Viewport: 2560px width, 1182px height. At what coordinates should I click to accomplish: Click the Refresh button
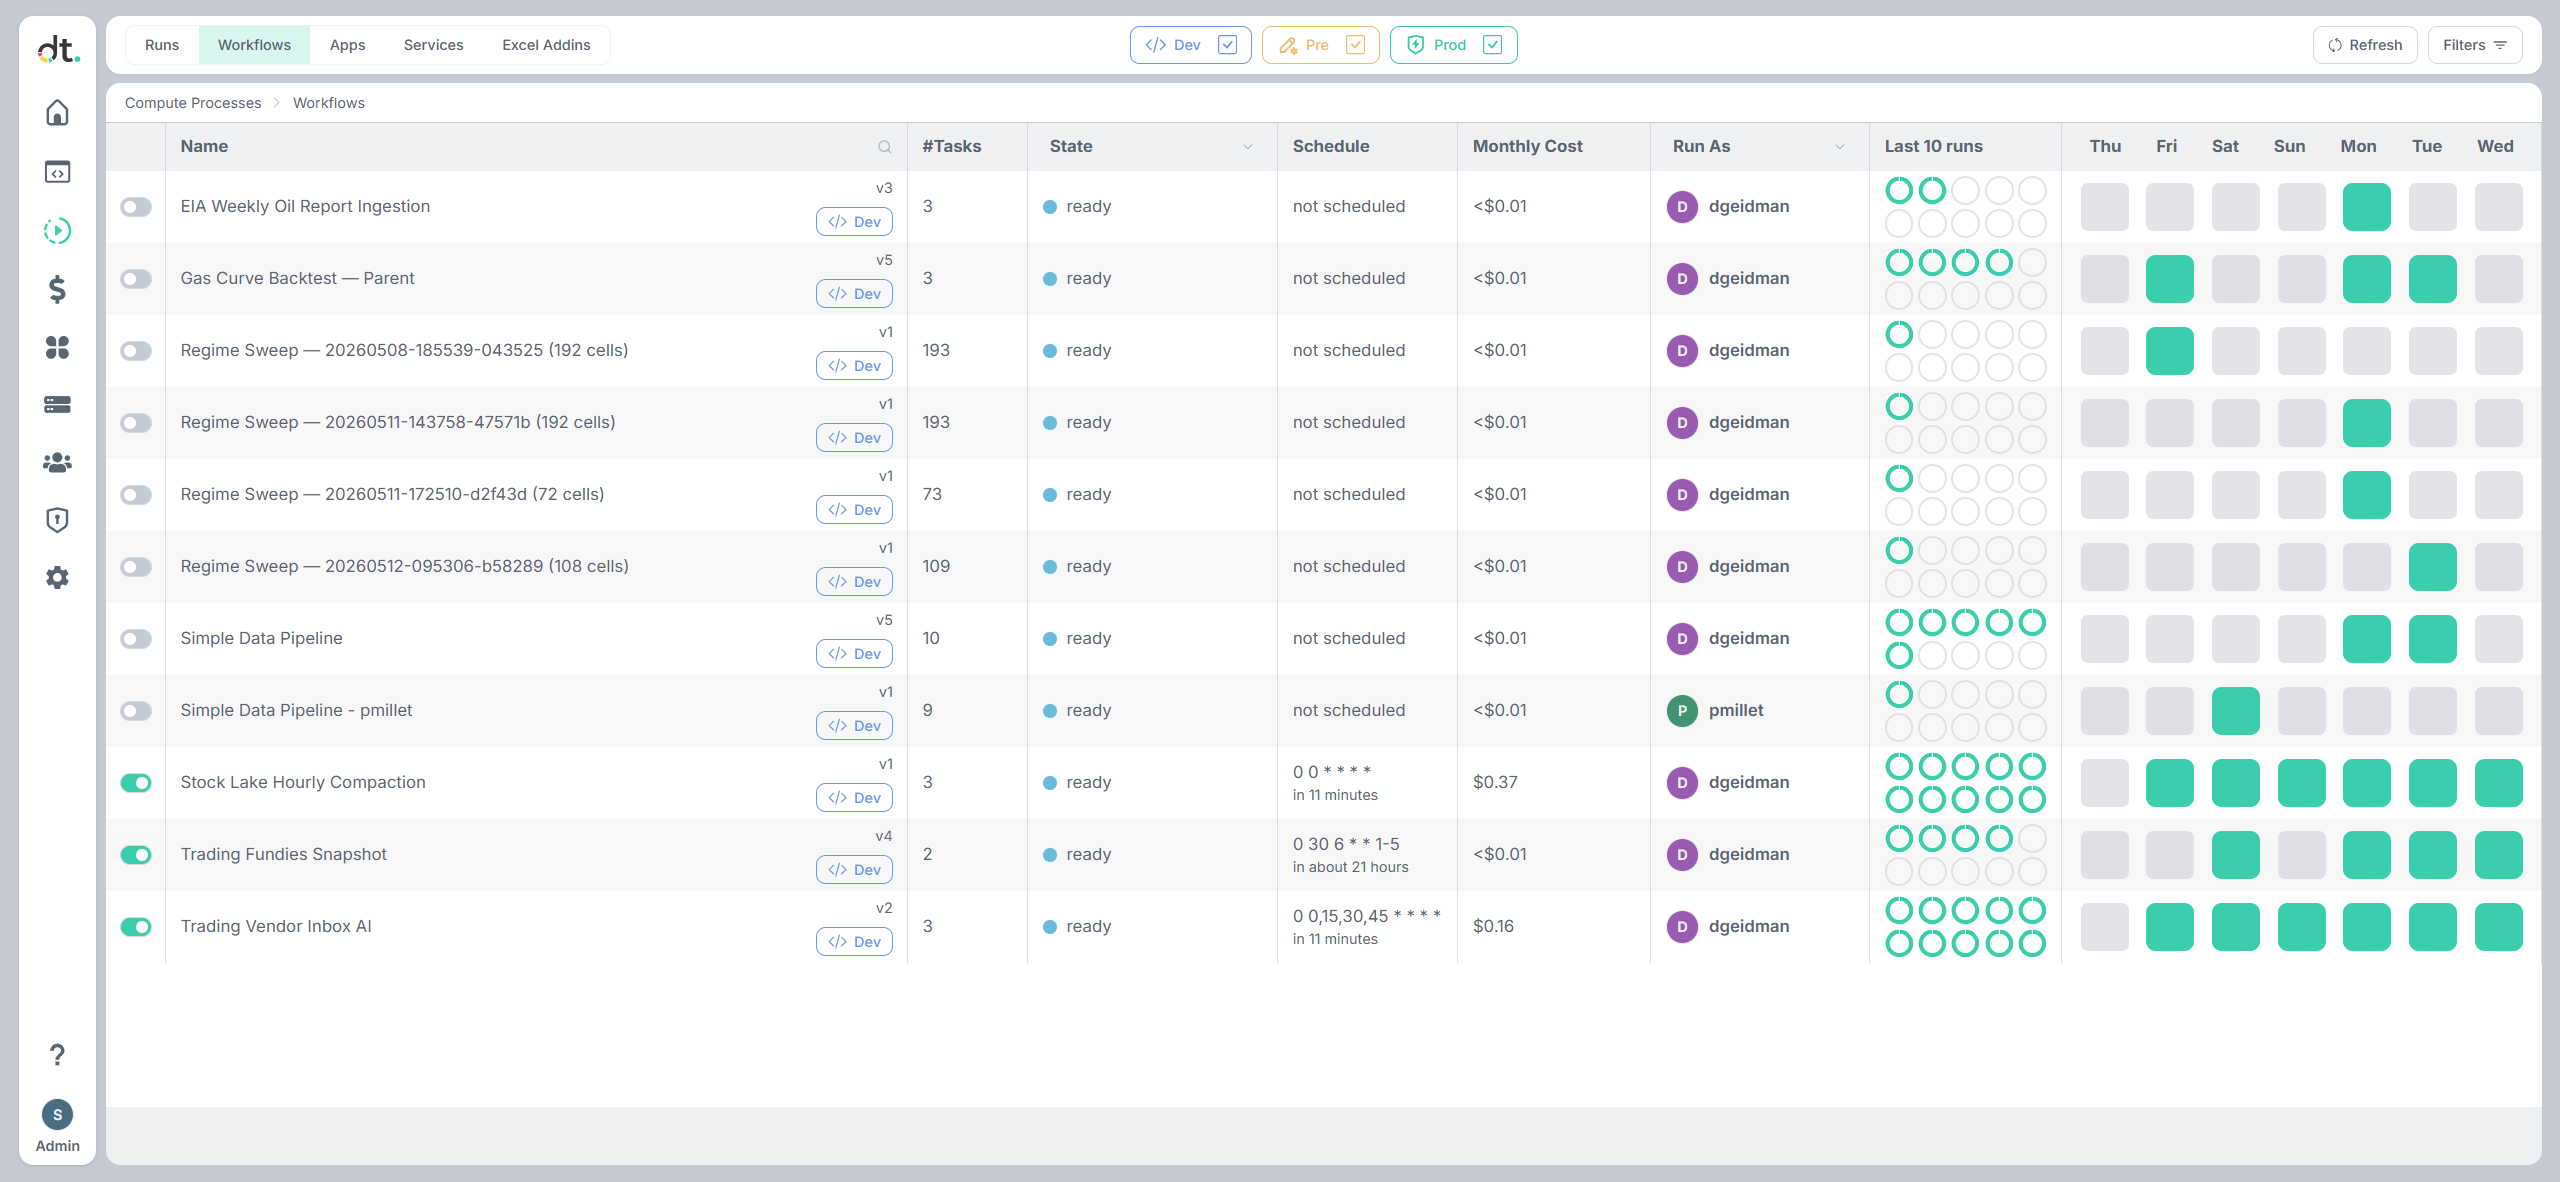(2365, 45)
